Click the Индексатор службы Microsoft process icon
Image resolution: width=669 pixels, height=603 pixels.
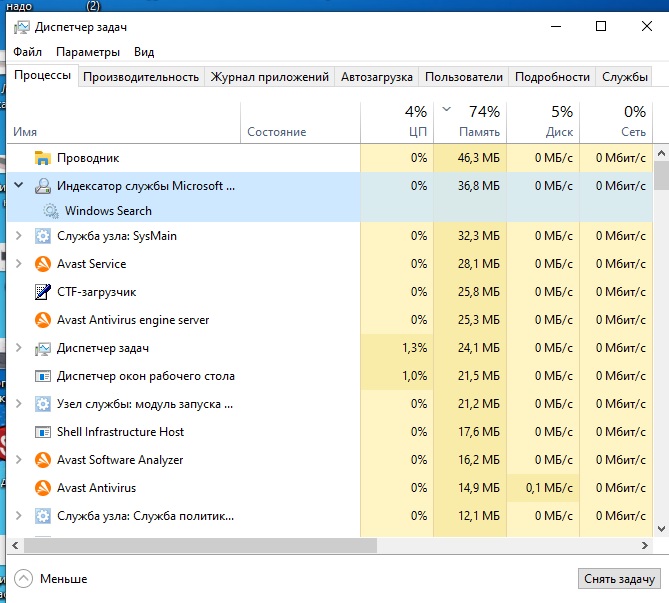[x=42, y=186]
